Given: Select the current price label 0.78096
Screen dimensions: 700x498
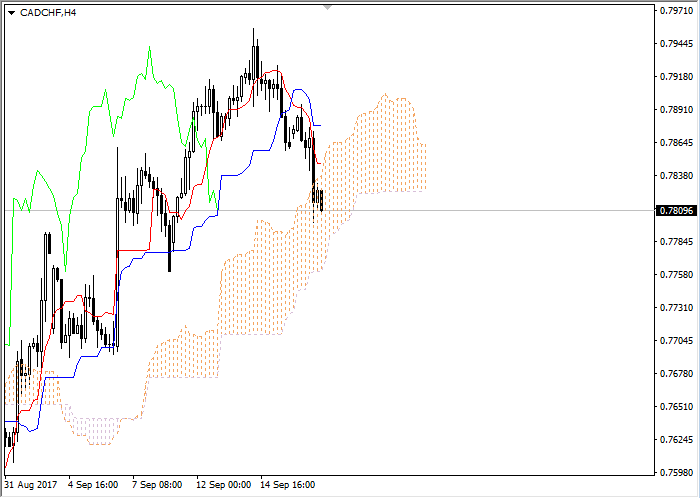Looking at the screenshot, I should [676, 210].
